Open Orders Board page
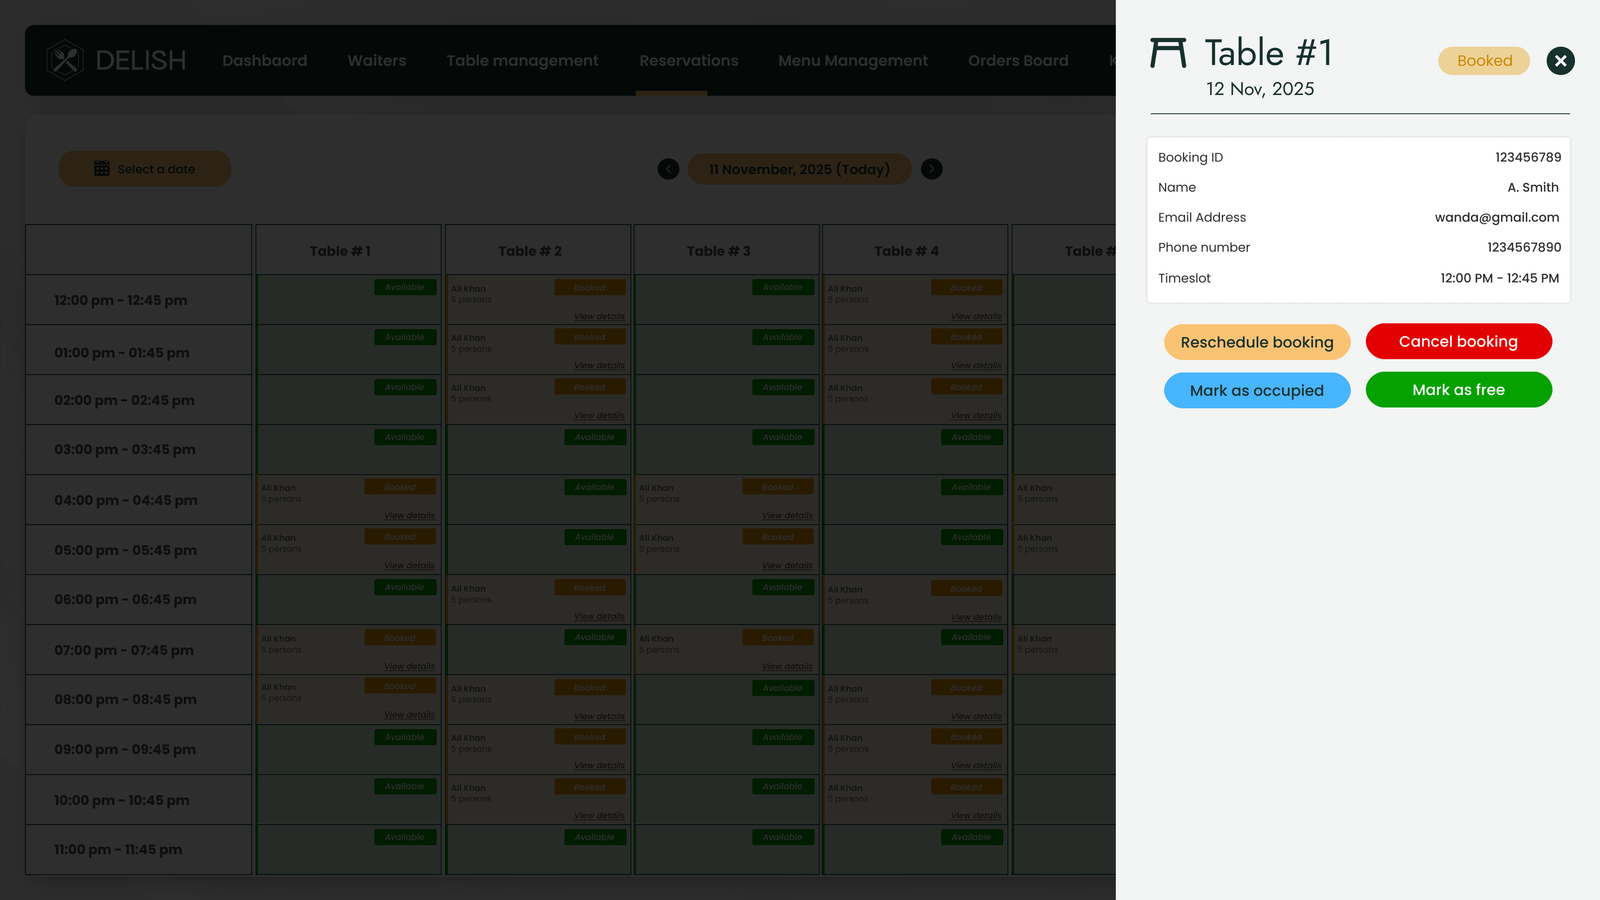This screenshot has width=1600, height=900. tap(1018, 61)
